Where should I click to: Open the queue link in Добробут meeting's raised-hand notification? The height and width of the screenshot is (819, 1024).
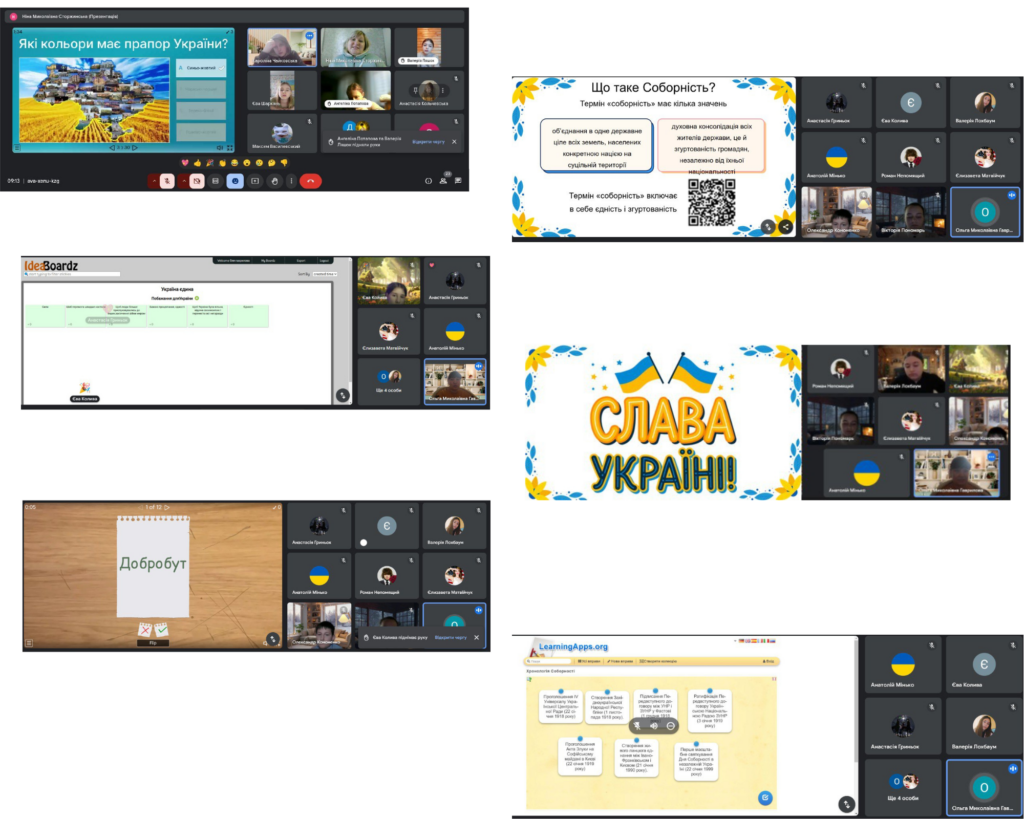coord(451,637)
